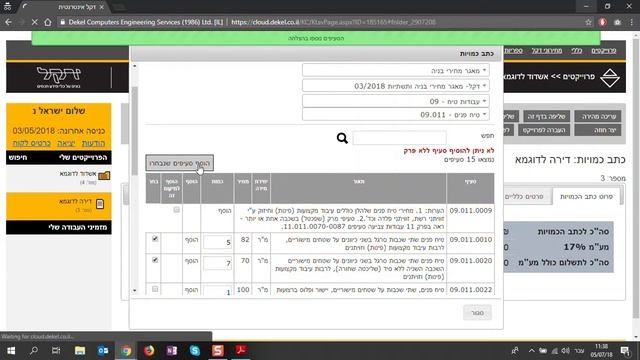Select the דקל אינטרנט browser tab

pyautogui.click(x=65, y=7)
